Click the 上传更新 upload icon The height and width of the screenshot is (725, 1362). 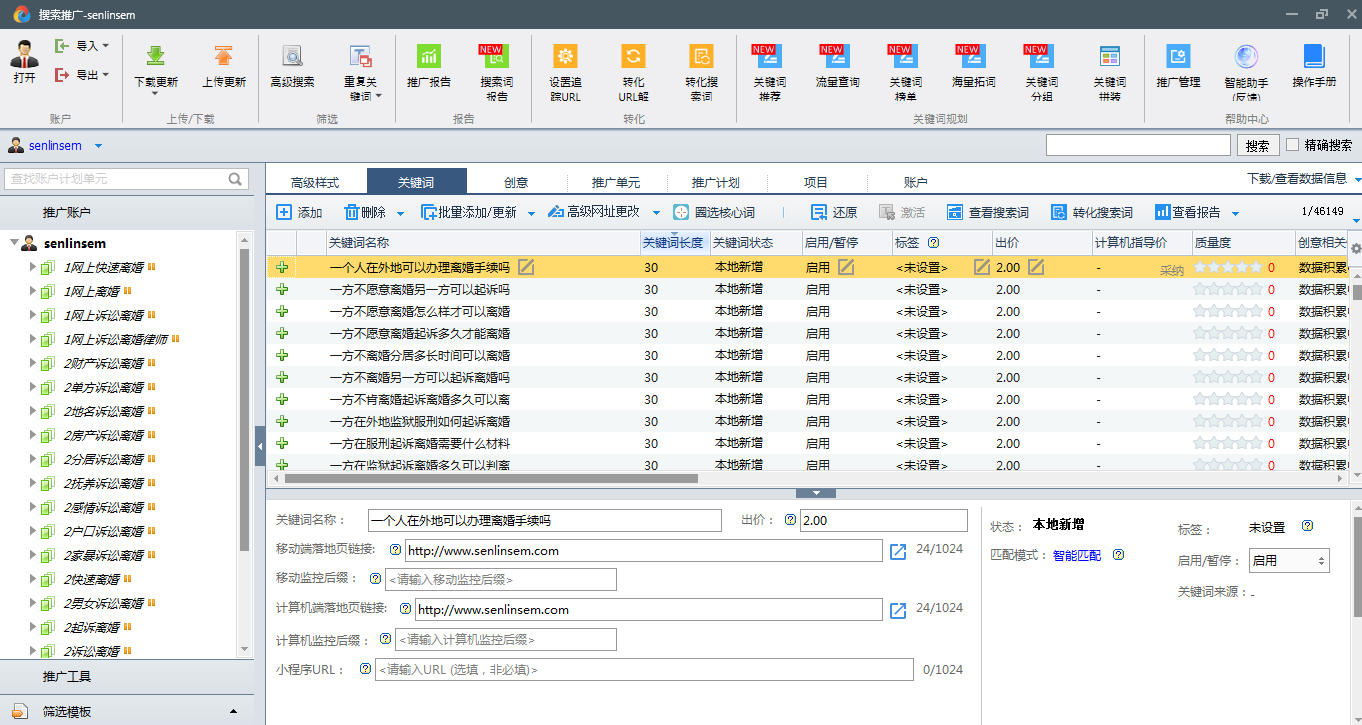pos(223,56)
